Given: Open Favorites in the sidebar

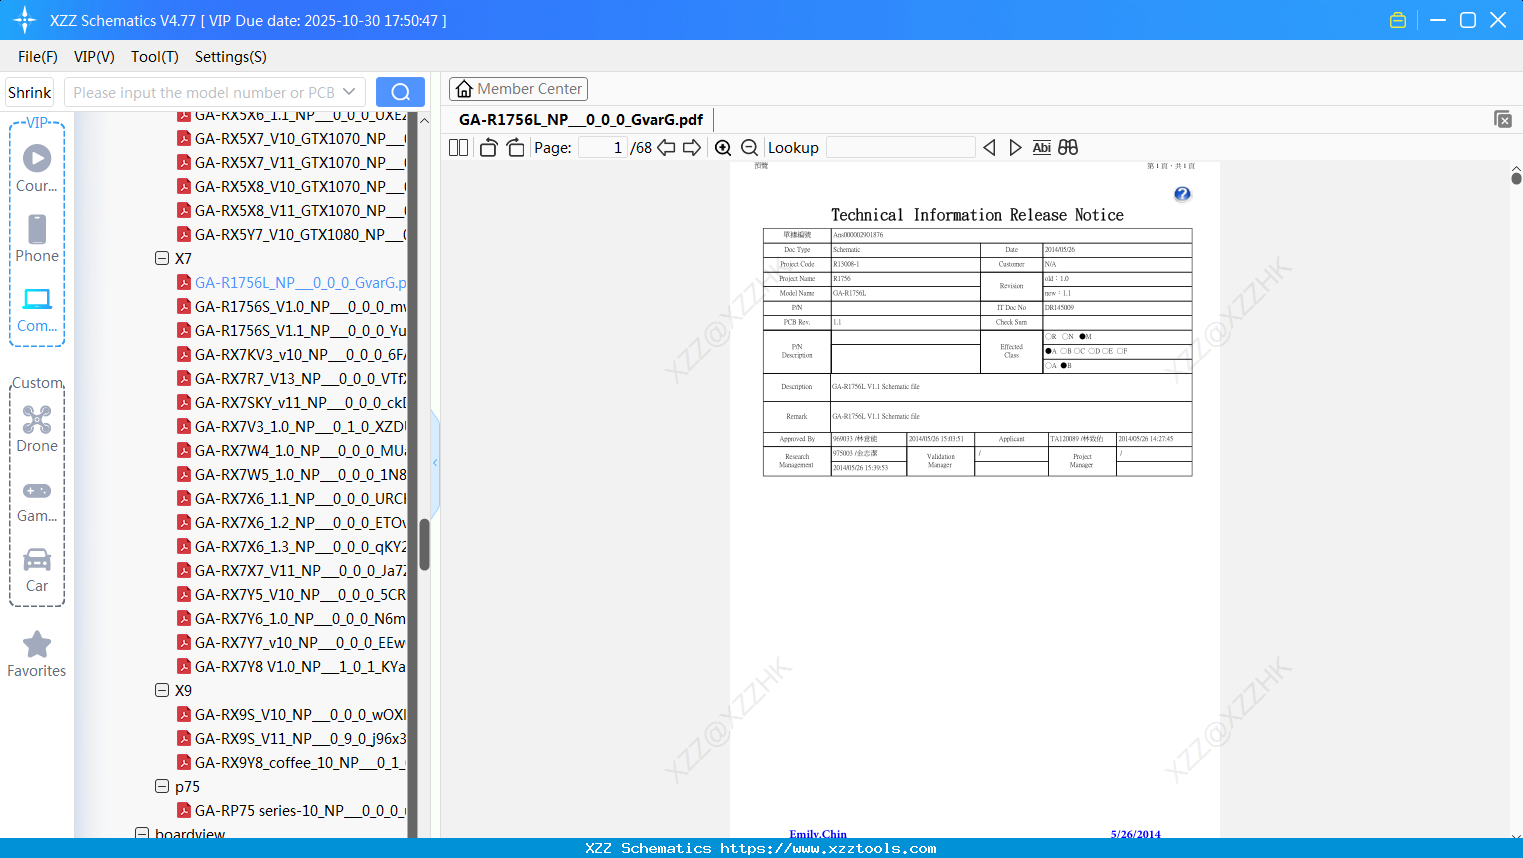Looking at the screenshot, I should (37, 654).
